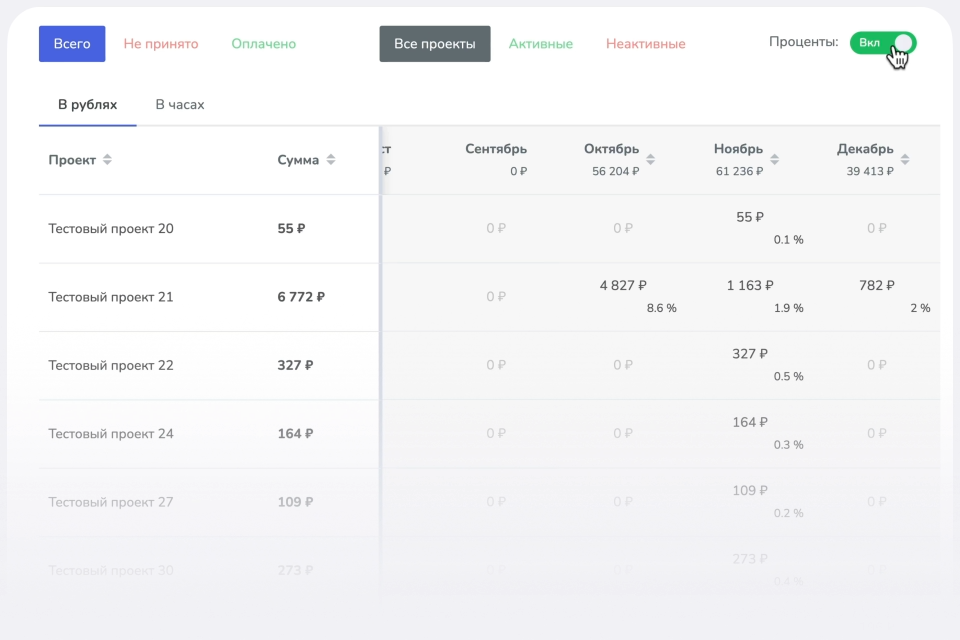Click sort arrows next to Октябрь
The height and width of the screenshot is (640, 960).
pos(651,159)
